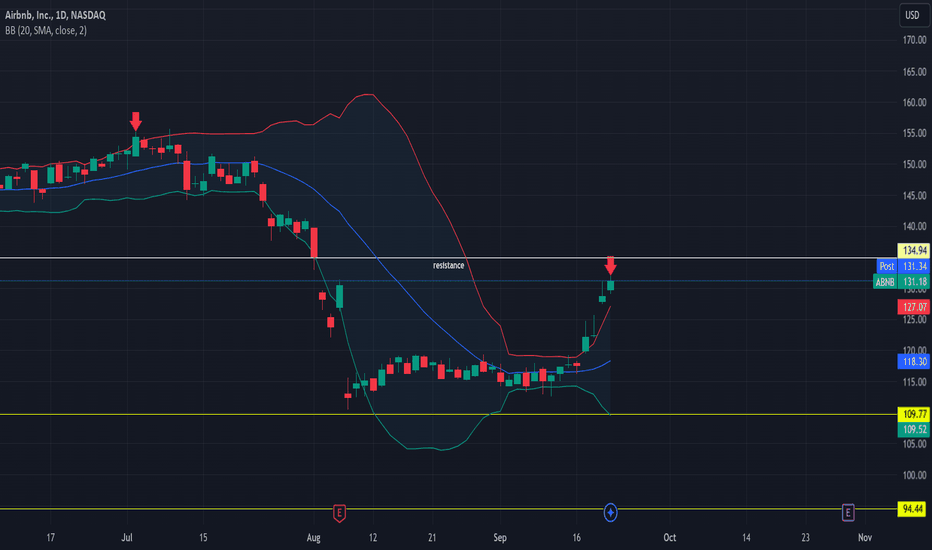Click the Nov date on time axis
Viewport: 932px width, 550px height.
tap(865, 538)
